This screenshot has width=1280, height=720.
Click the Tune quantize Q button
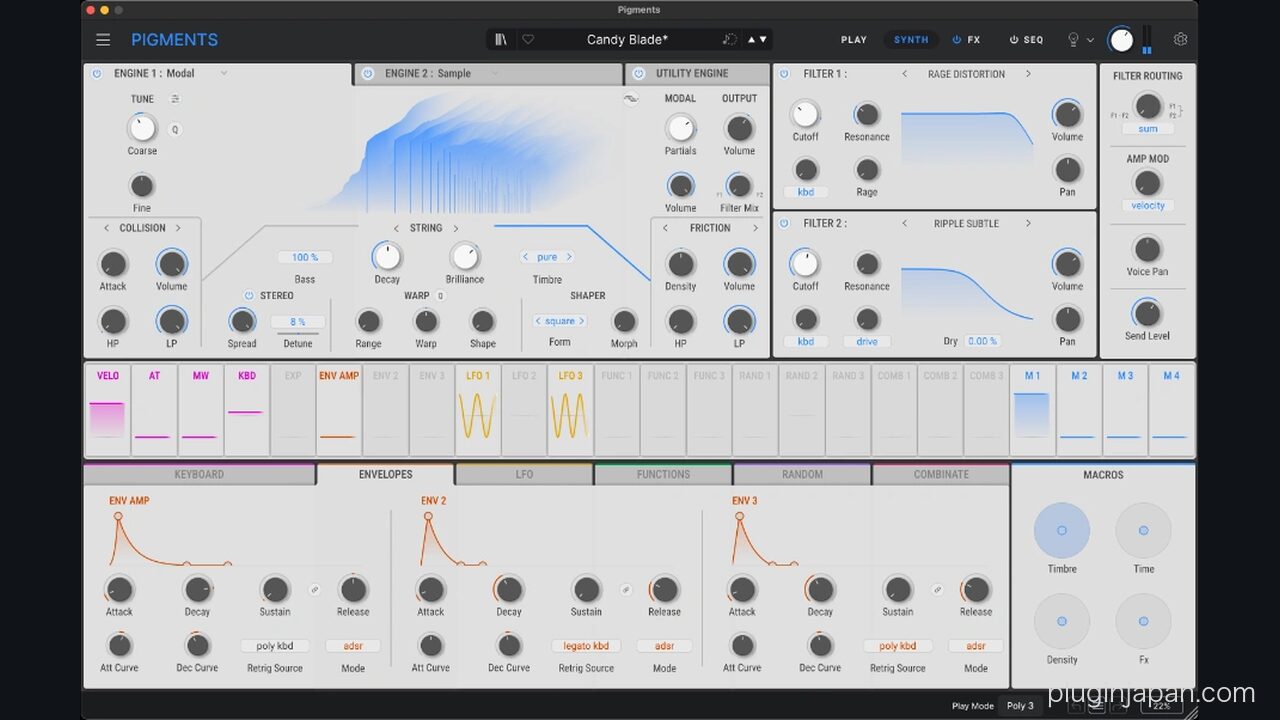coord(174,129)
